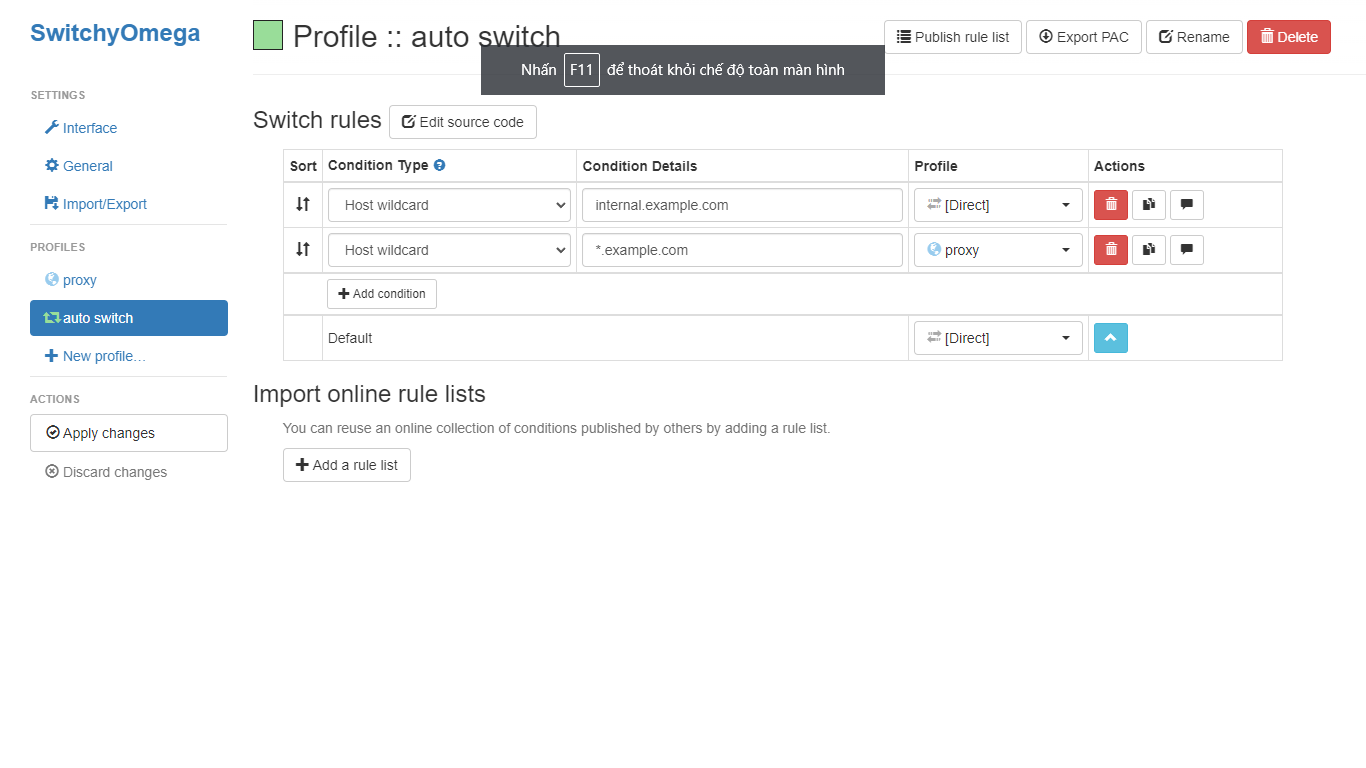Screen dimensions: 1366x768
Task: Delete the internal.example.com rule
Action: (1111, 205)
